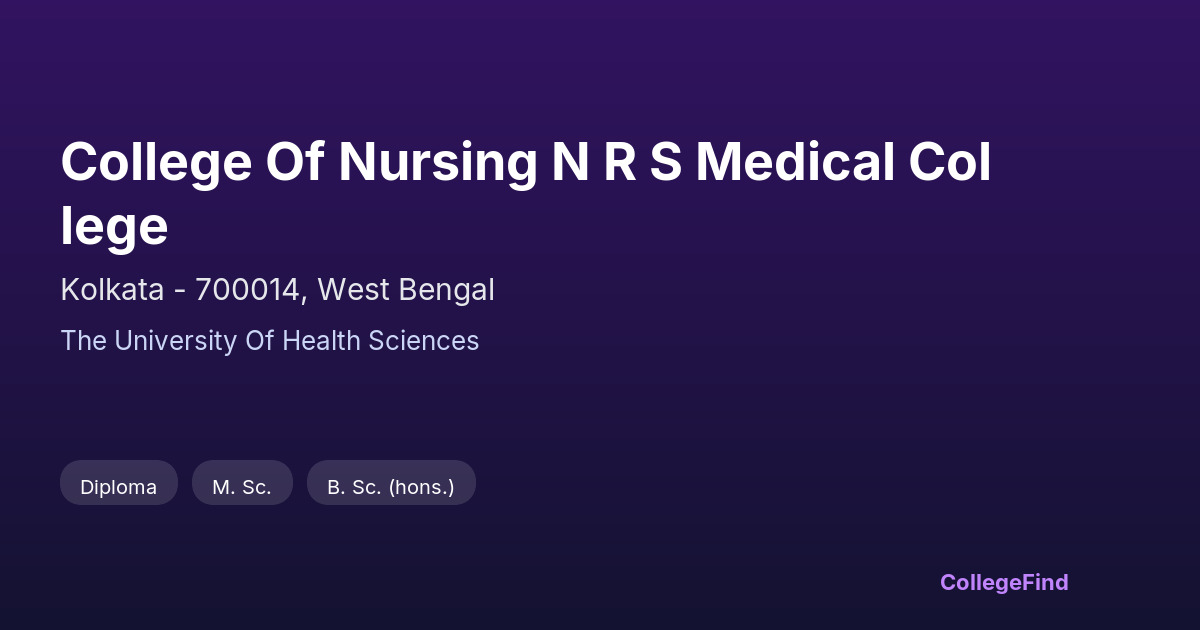Click the word 'The' starting the affiliation line
1200x630 pixels.
[84, 341]
